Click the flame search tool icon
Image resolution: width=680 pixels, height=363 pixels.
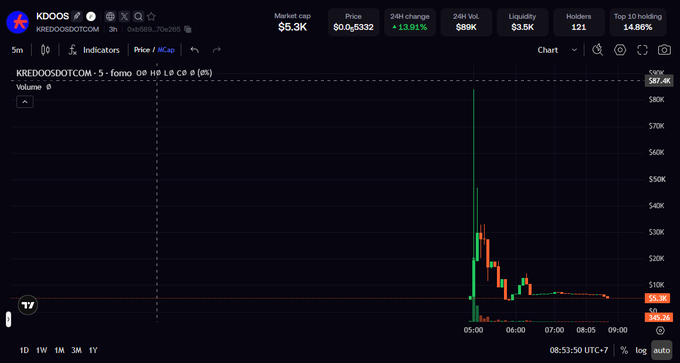(x=598, y=50)
